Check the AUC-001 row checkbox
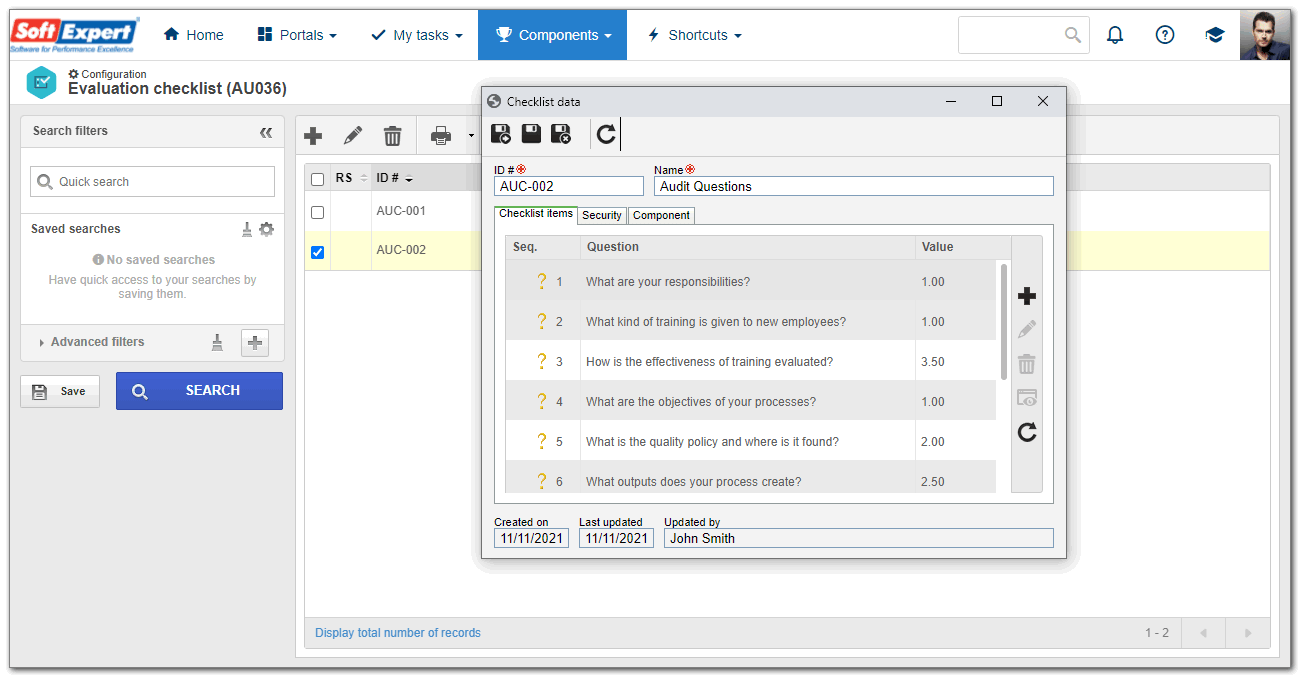This screenshot has height=678, width=1301. point(318,212)
